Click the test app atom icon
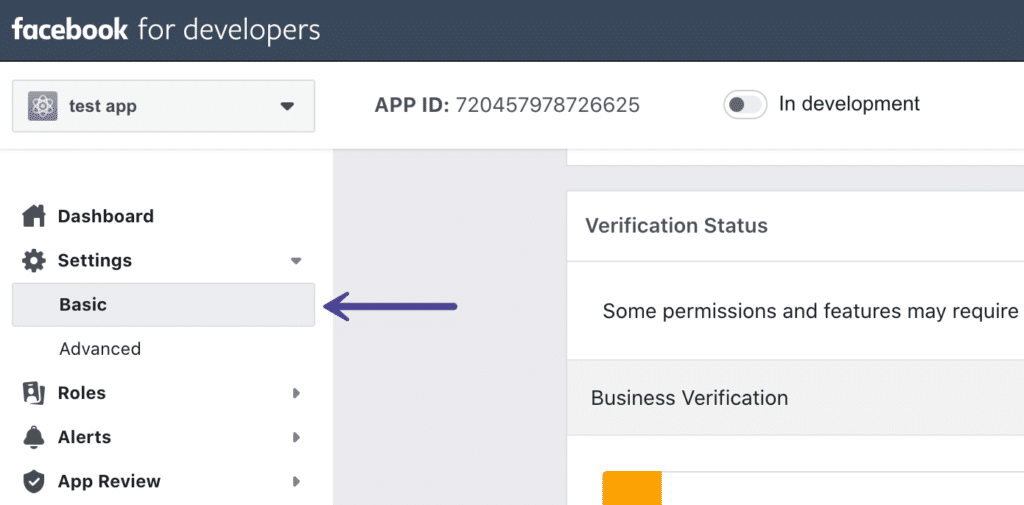 [x=42, y=106]
